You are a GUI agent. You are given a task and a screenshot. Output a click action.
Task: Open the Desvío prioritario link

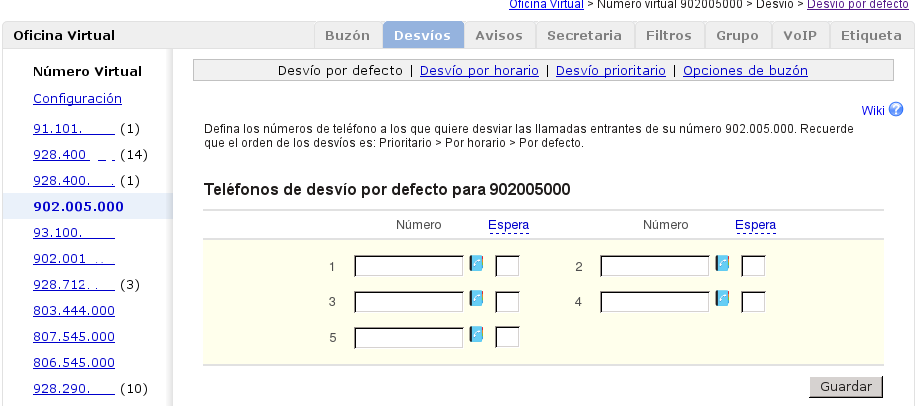[x=610, y=71]
